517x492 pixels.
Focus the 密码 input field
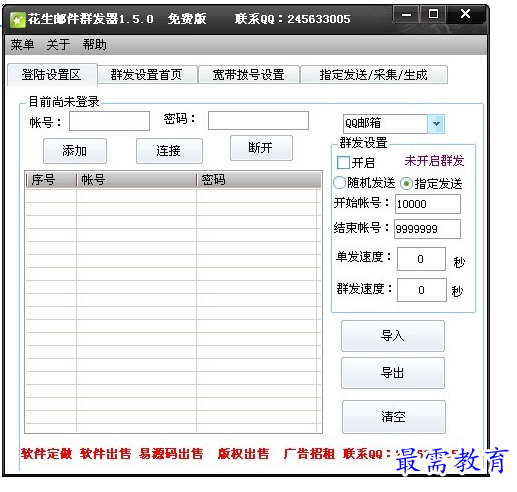(x=258, y=120)
